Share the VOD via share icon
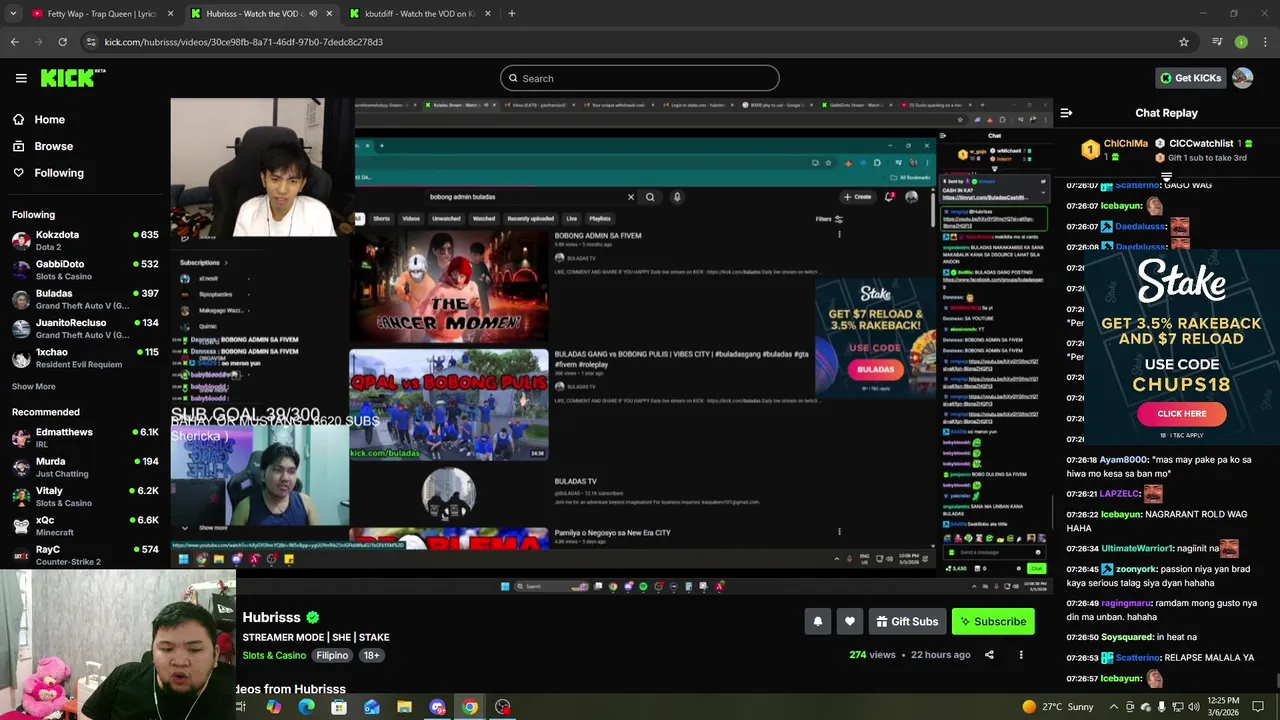This screenshot has height=720, width=1280. click(989, 655)
